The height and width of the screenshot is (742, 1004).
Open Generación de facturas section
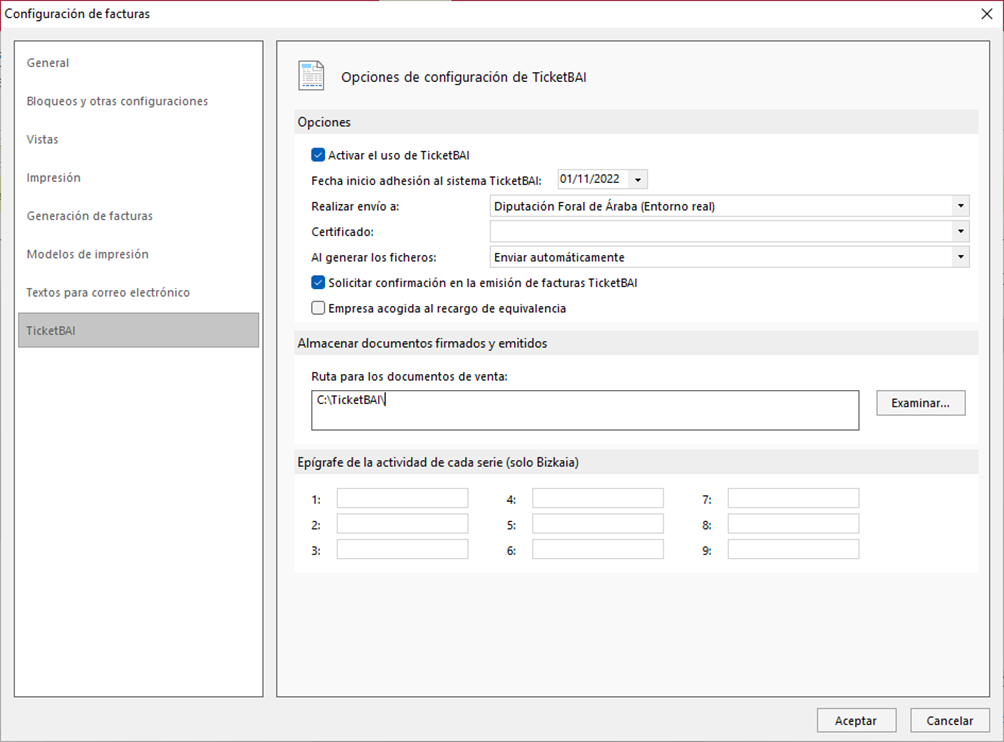click(138, 216)
